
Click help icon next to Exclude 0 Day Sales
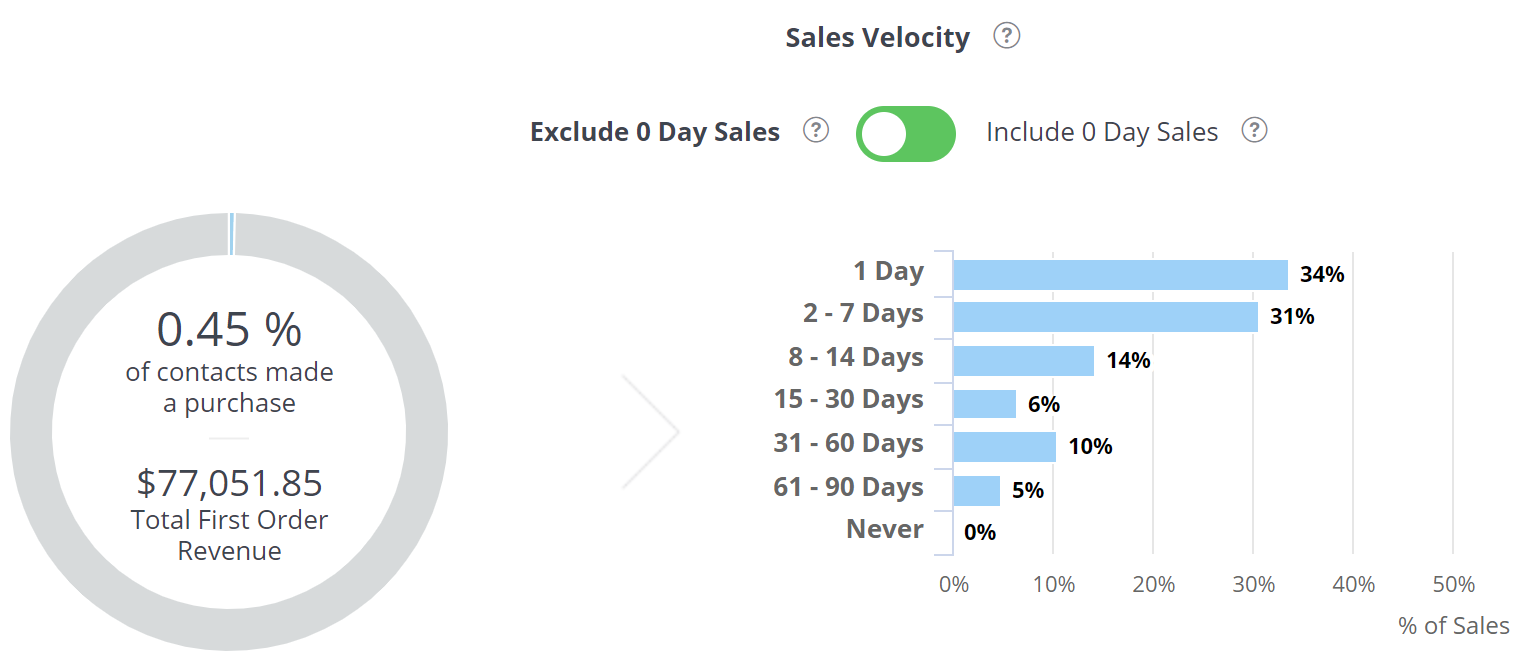point(816,130)
